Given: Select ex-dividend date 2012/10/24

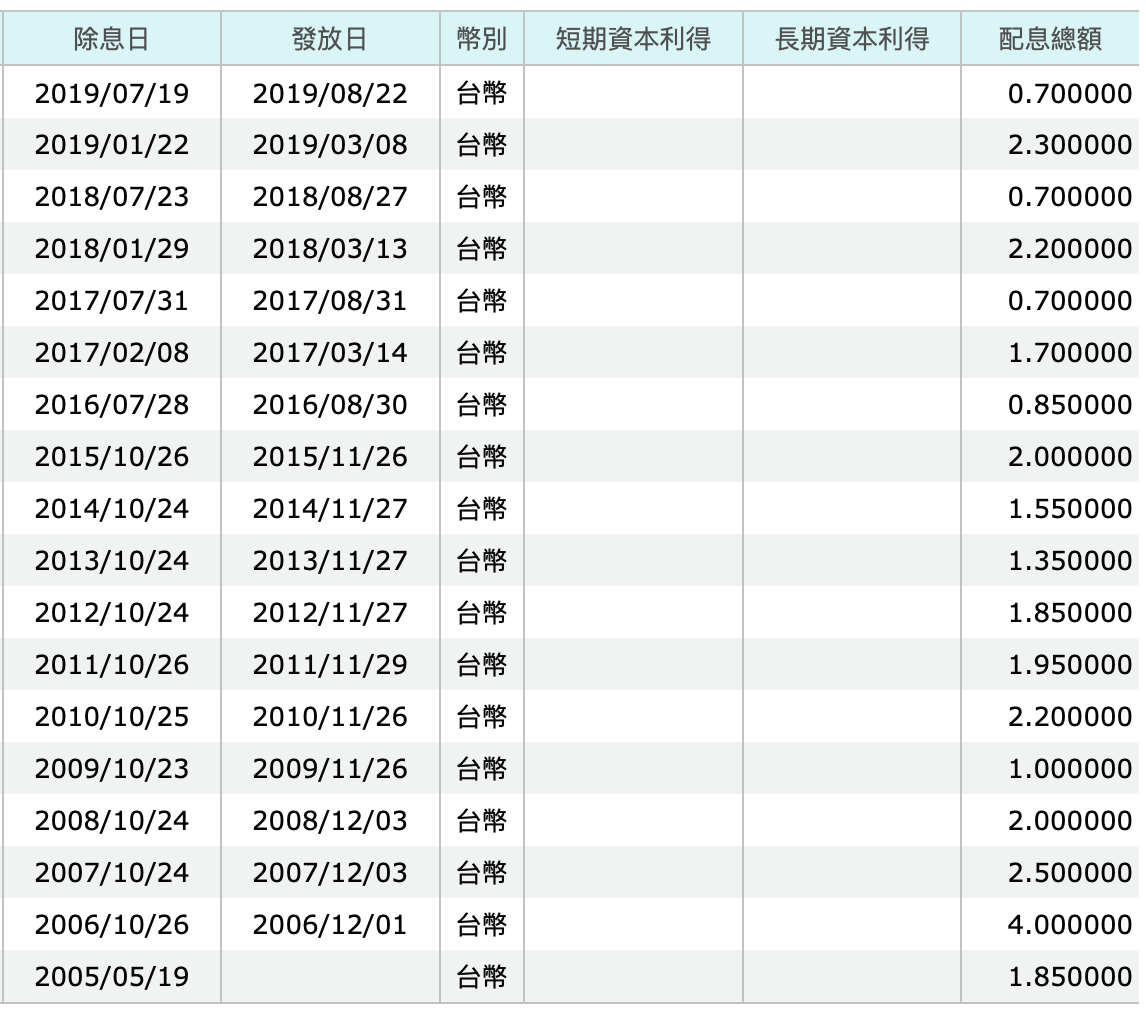Looking at the screenshot, I should pos(112,612).
